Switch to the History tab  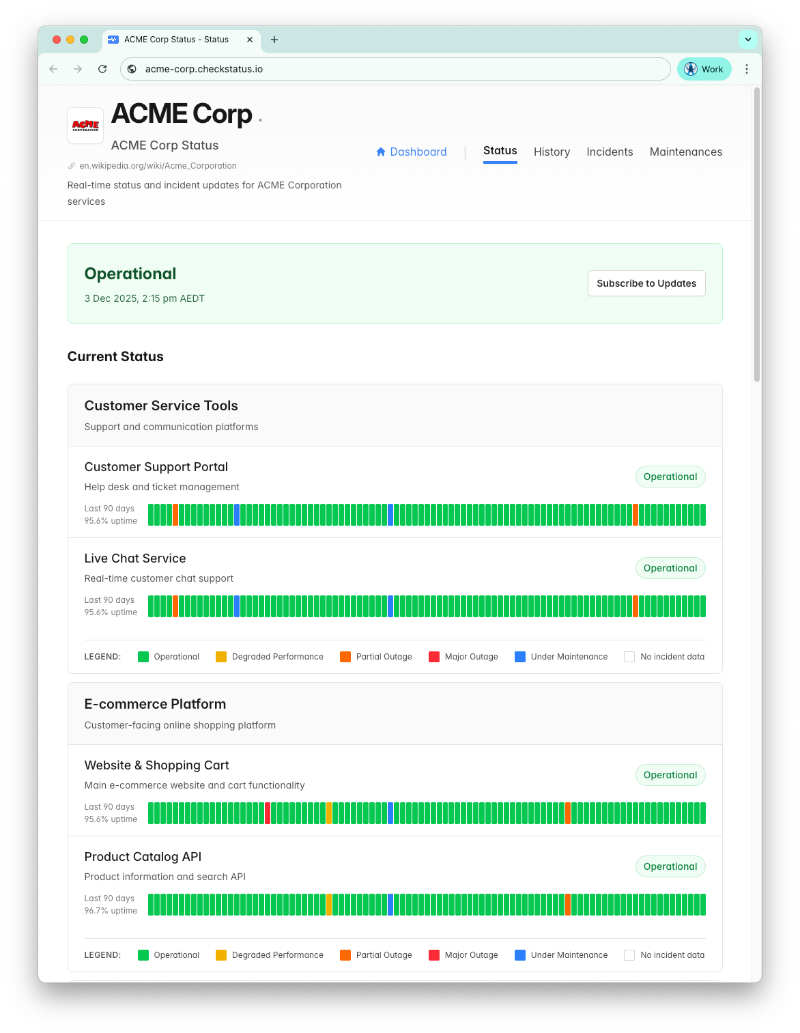551,152
